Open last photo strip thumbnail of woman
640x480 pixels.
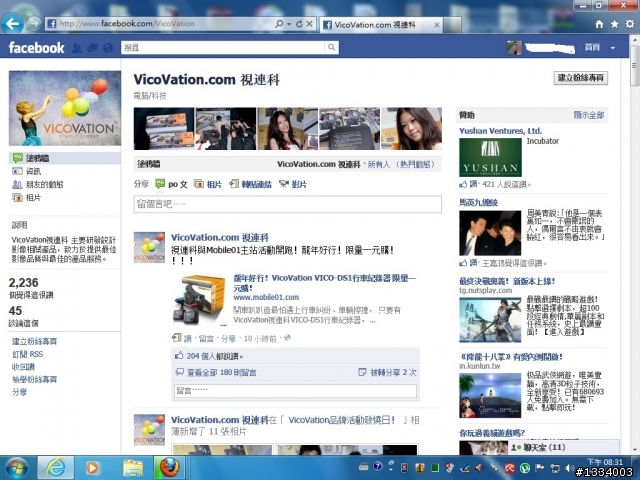411,129
